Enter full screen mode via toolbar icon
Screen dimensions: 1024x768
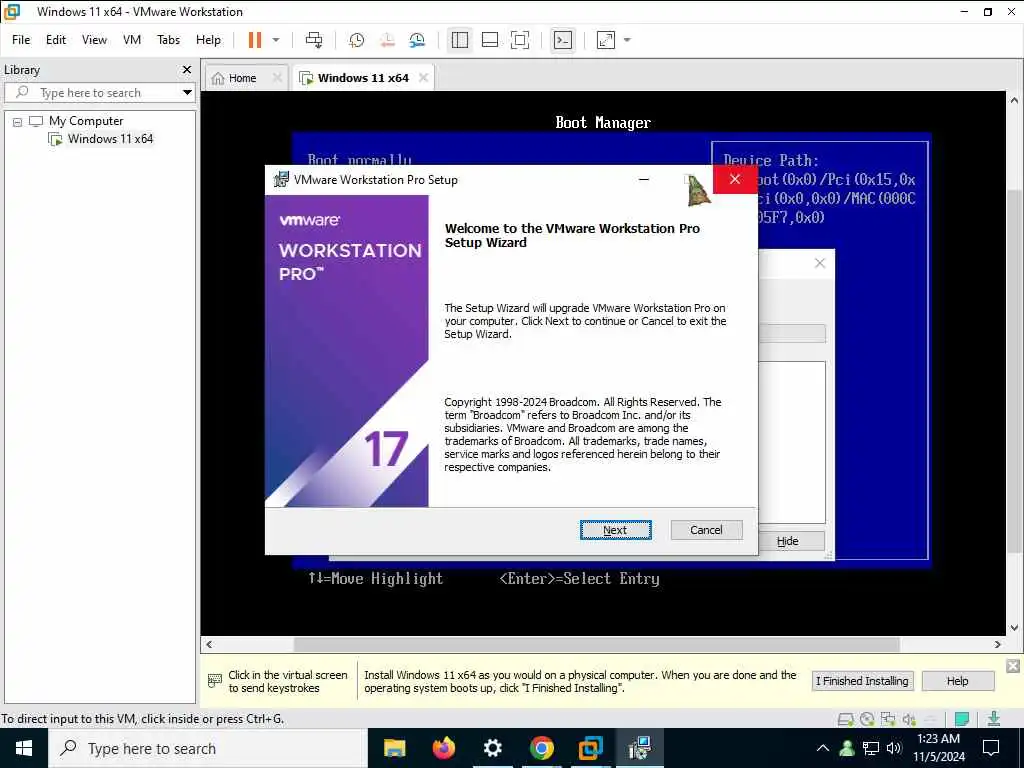coord(520,40)
